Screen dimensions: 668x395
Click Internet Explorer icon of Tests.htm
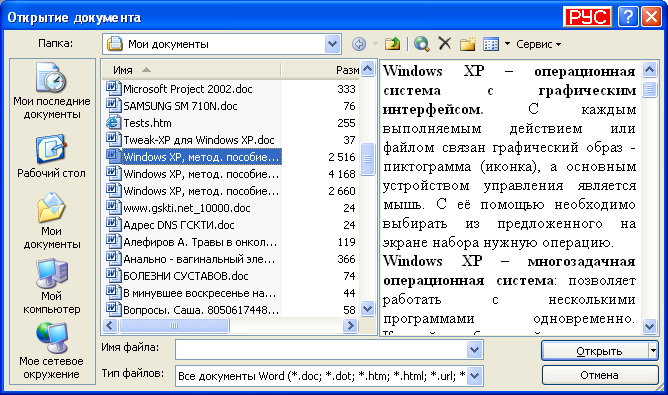[x=113, y=122]
